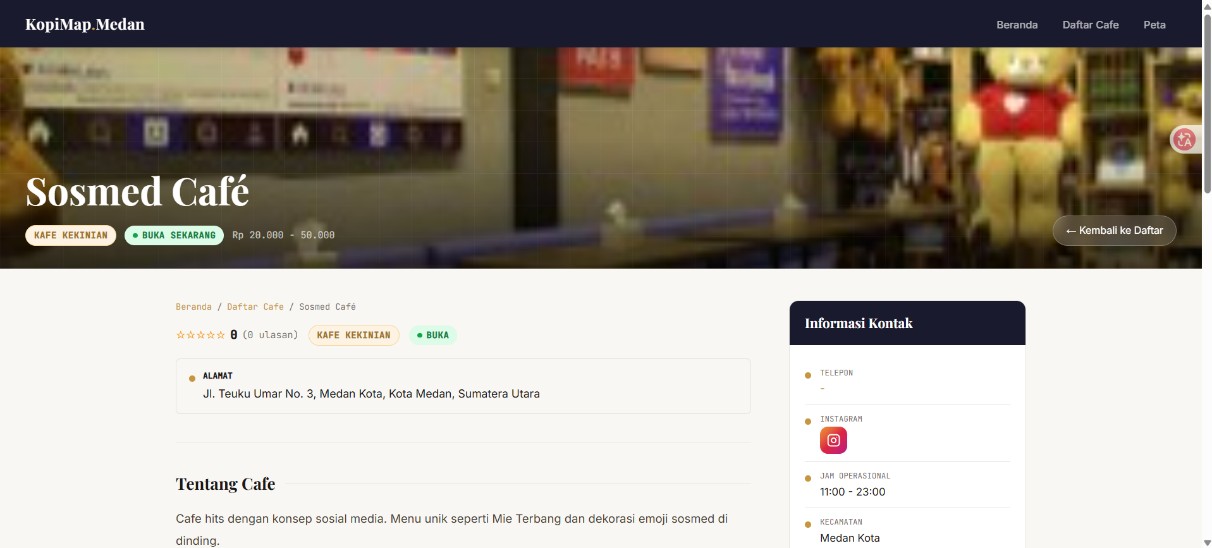Click the green Buka badge near rating
This screenshot has width=1212, height=548.
click(x=433, y=335)
